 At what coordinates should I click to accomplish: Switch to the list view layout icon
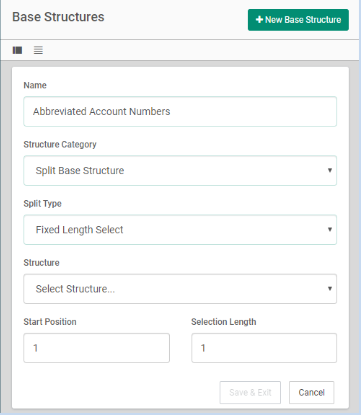click(38, 50)
